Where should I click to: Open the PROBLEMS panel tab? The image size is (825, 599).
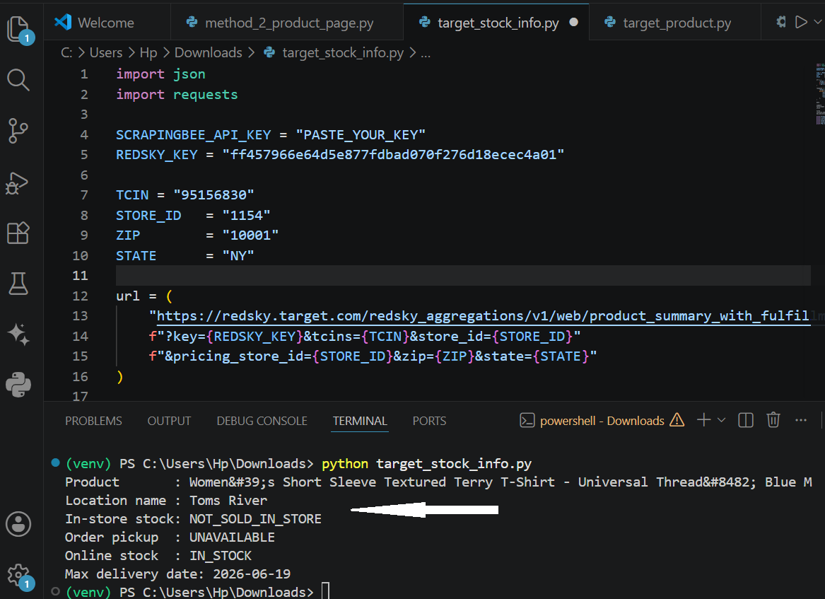coord(93,421)
